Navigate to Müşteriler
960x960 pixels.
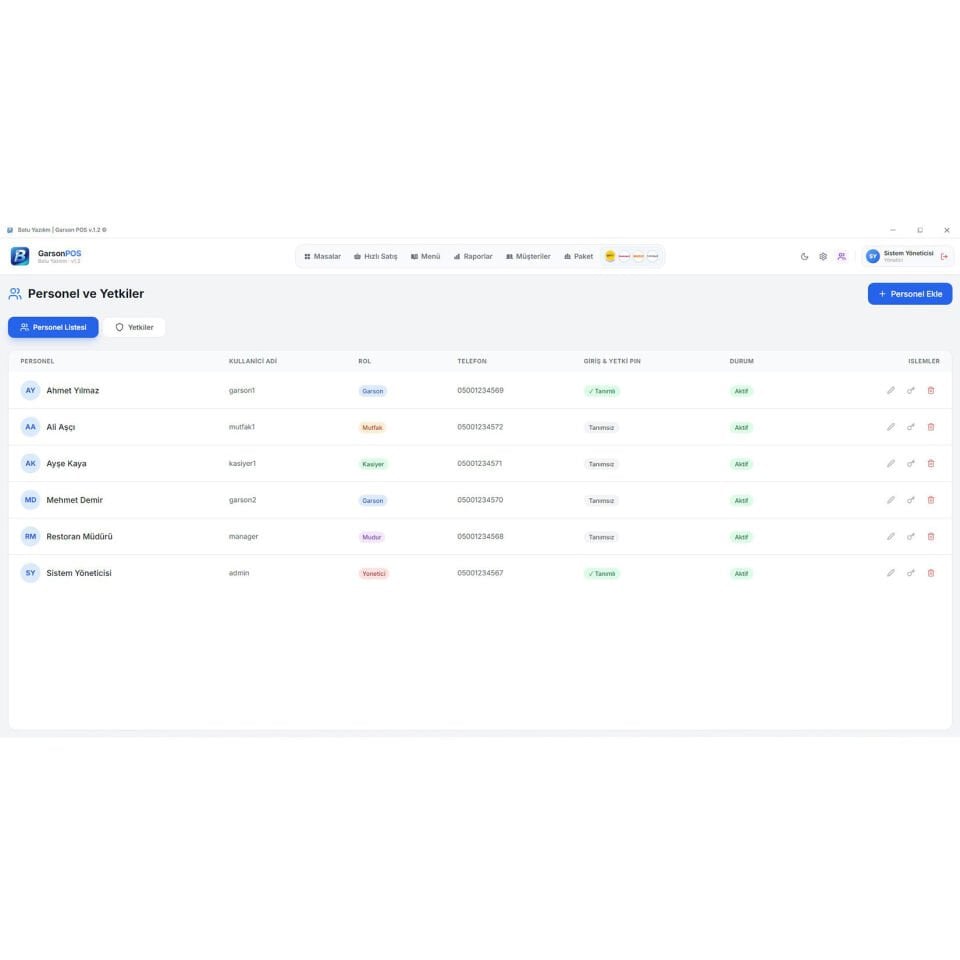coord(528,257)
